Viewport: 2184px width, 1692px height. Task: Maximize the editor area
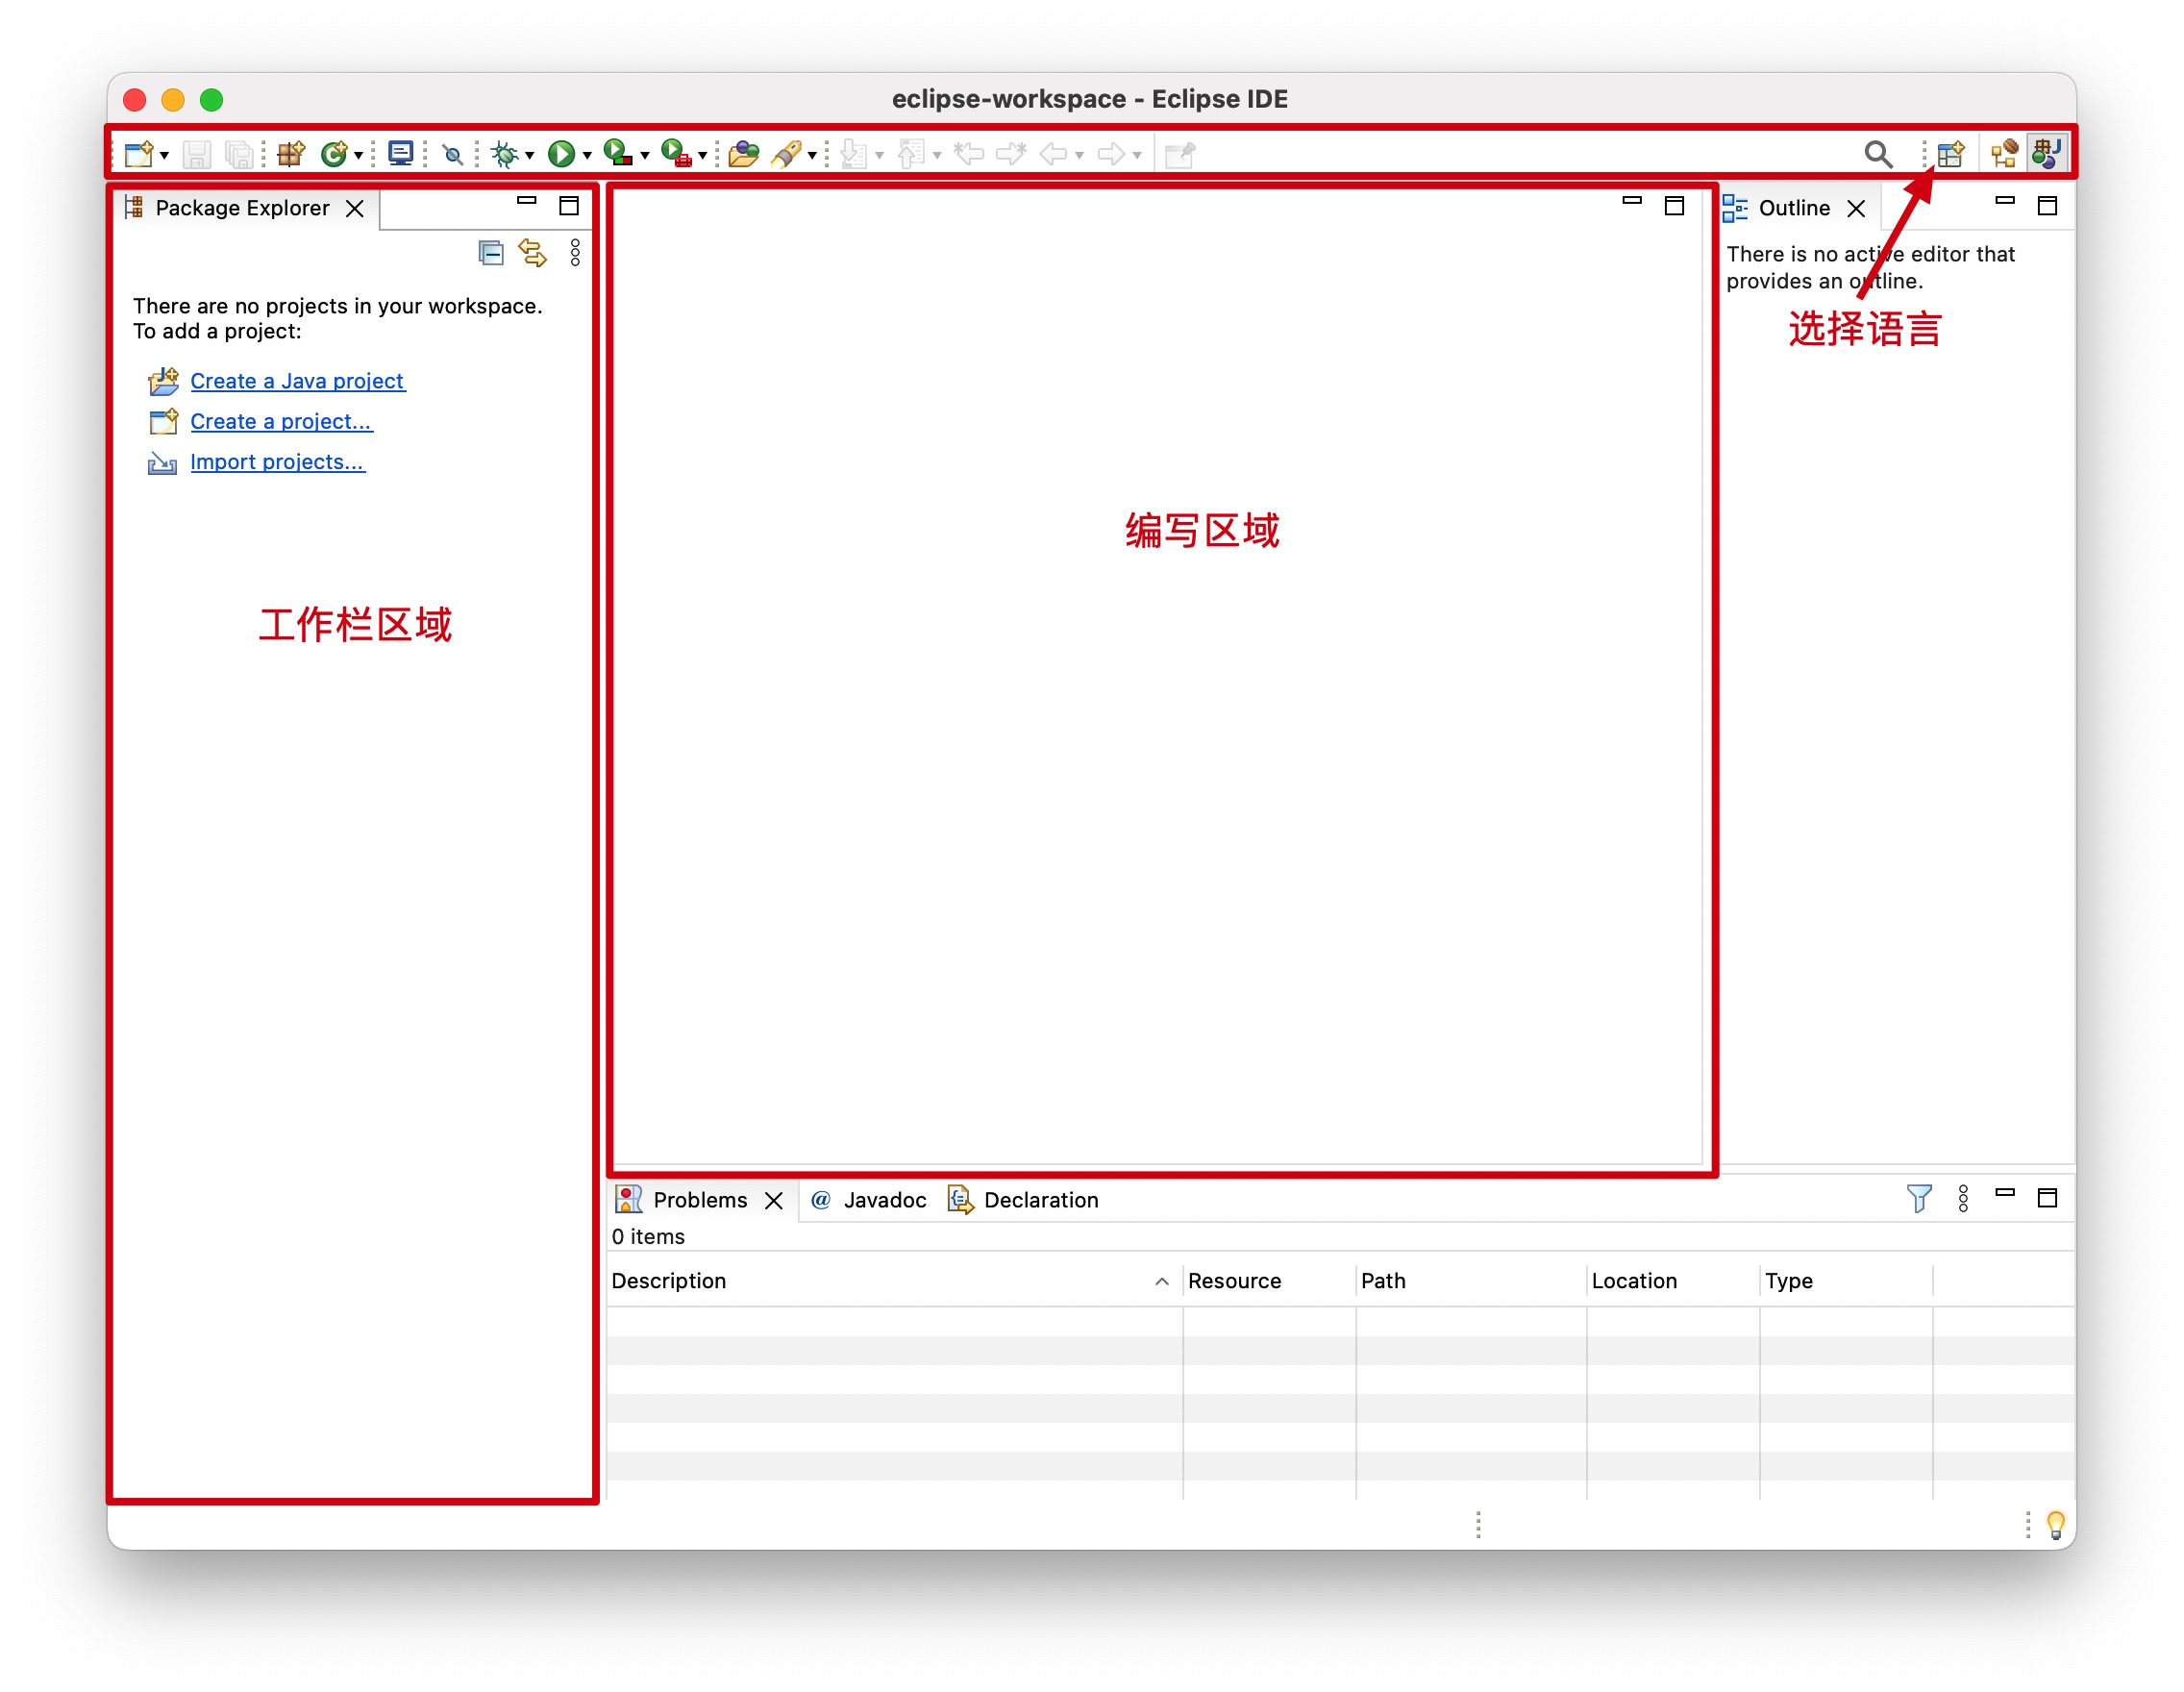point(1674,206)
